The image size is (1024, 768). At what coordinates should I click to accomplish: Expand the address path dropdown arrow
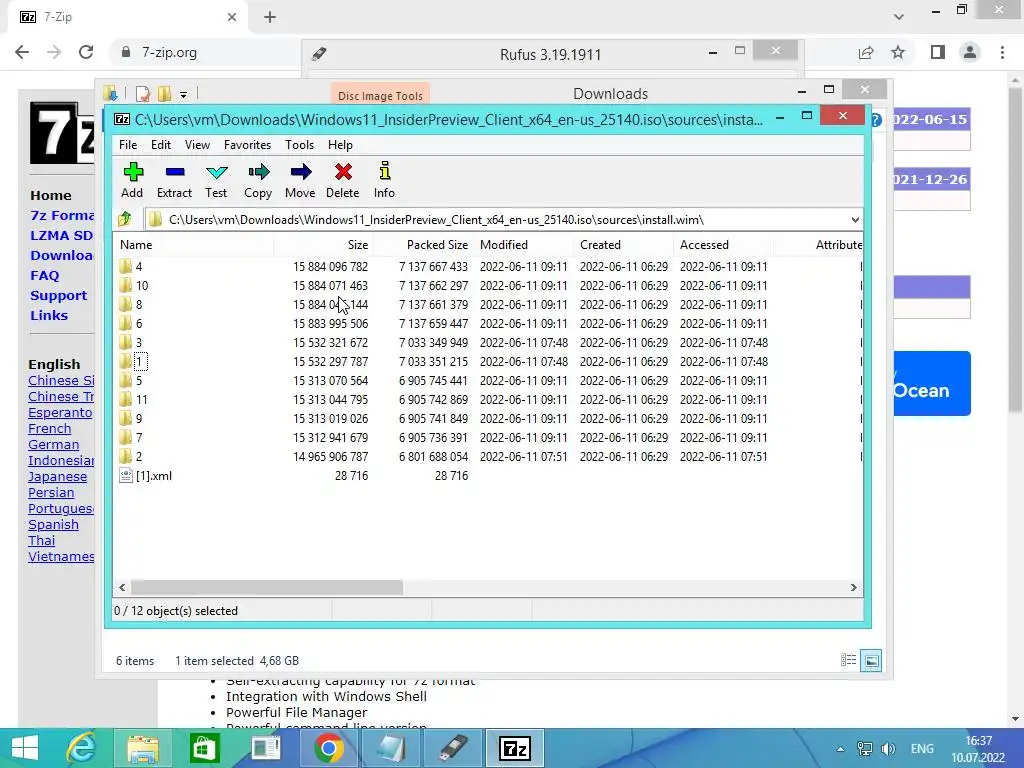click(855, 219)
